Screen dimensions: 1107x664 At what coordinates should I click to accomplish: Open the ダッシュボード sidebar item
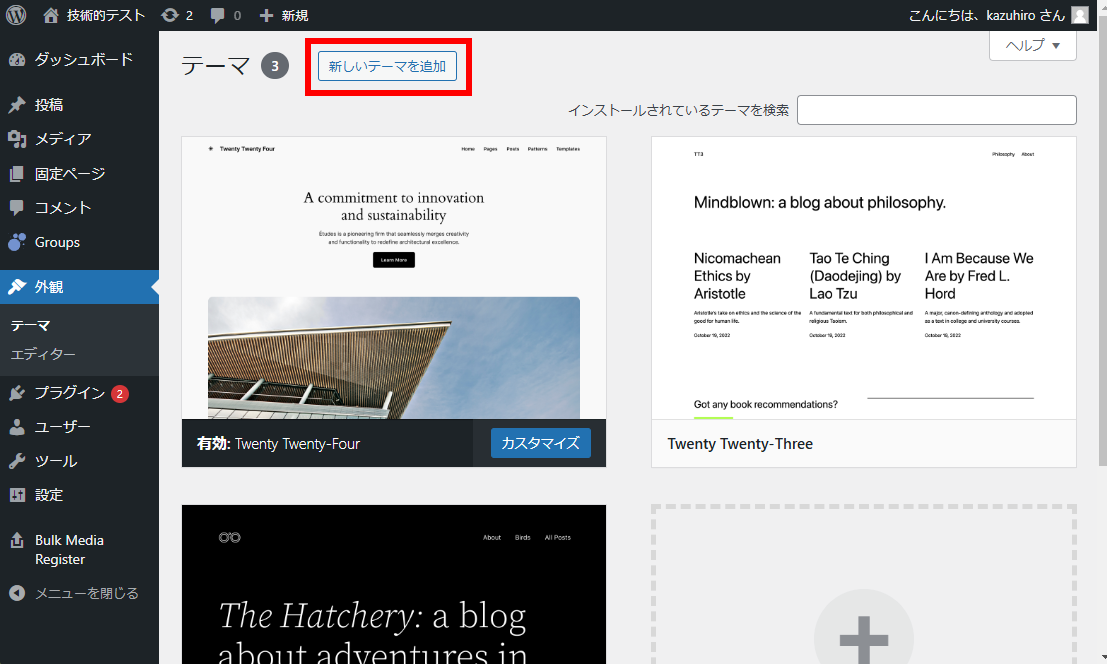pos(83,59)
